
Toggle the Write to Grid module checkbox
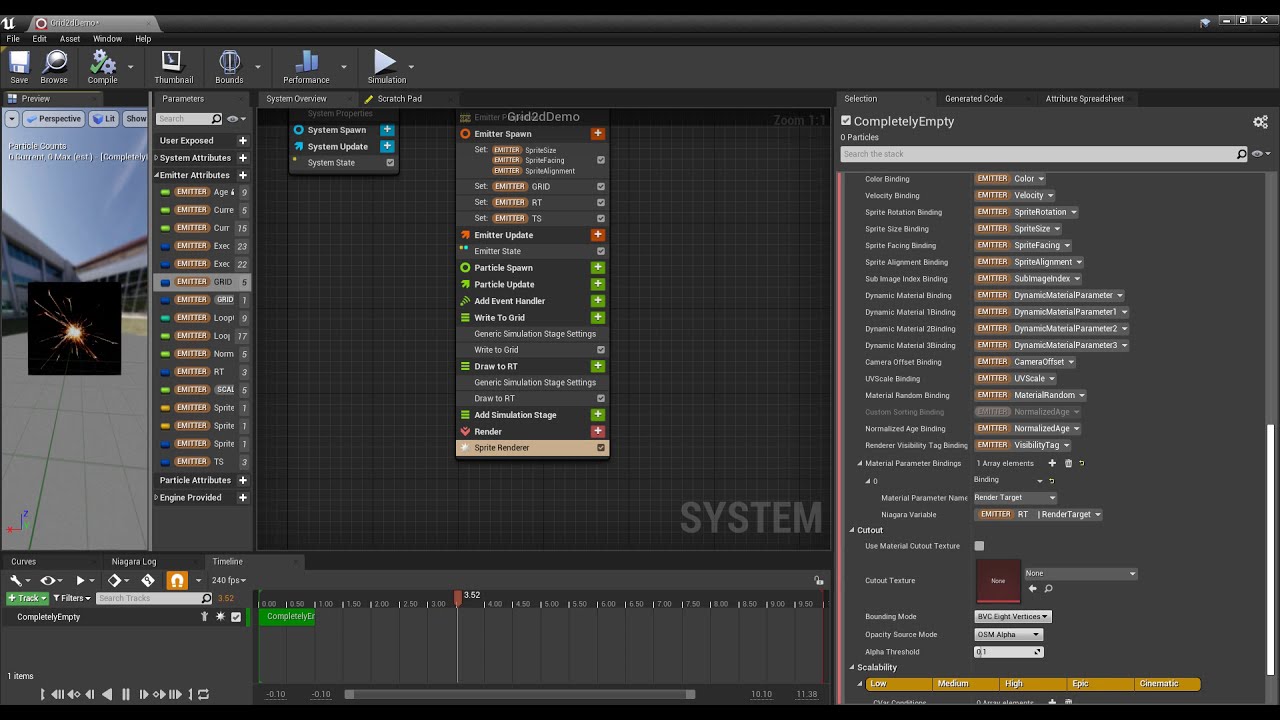coord(601,350)
